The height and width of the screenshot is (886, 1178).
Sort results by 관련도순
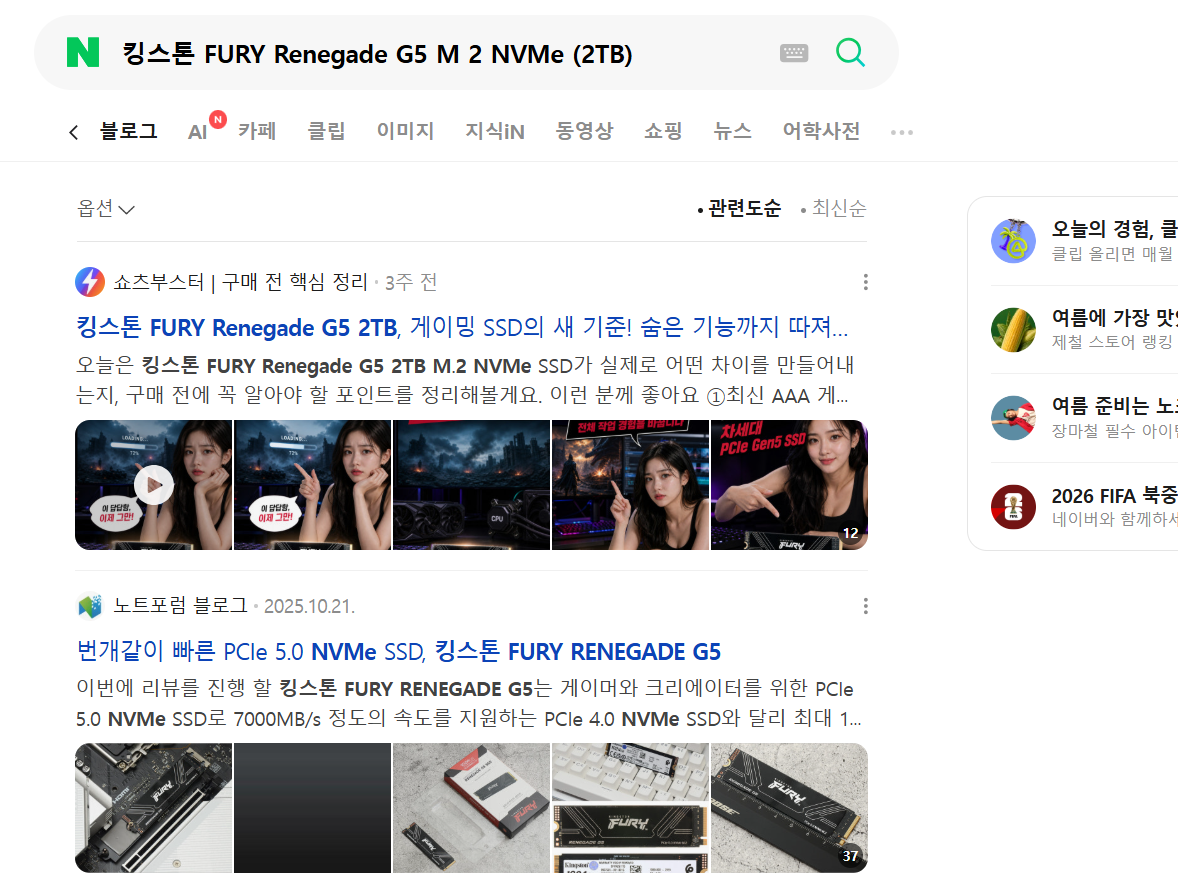pyautogui.click(x=739, y=208)
